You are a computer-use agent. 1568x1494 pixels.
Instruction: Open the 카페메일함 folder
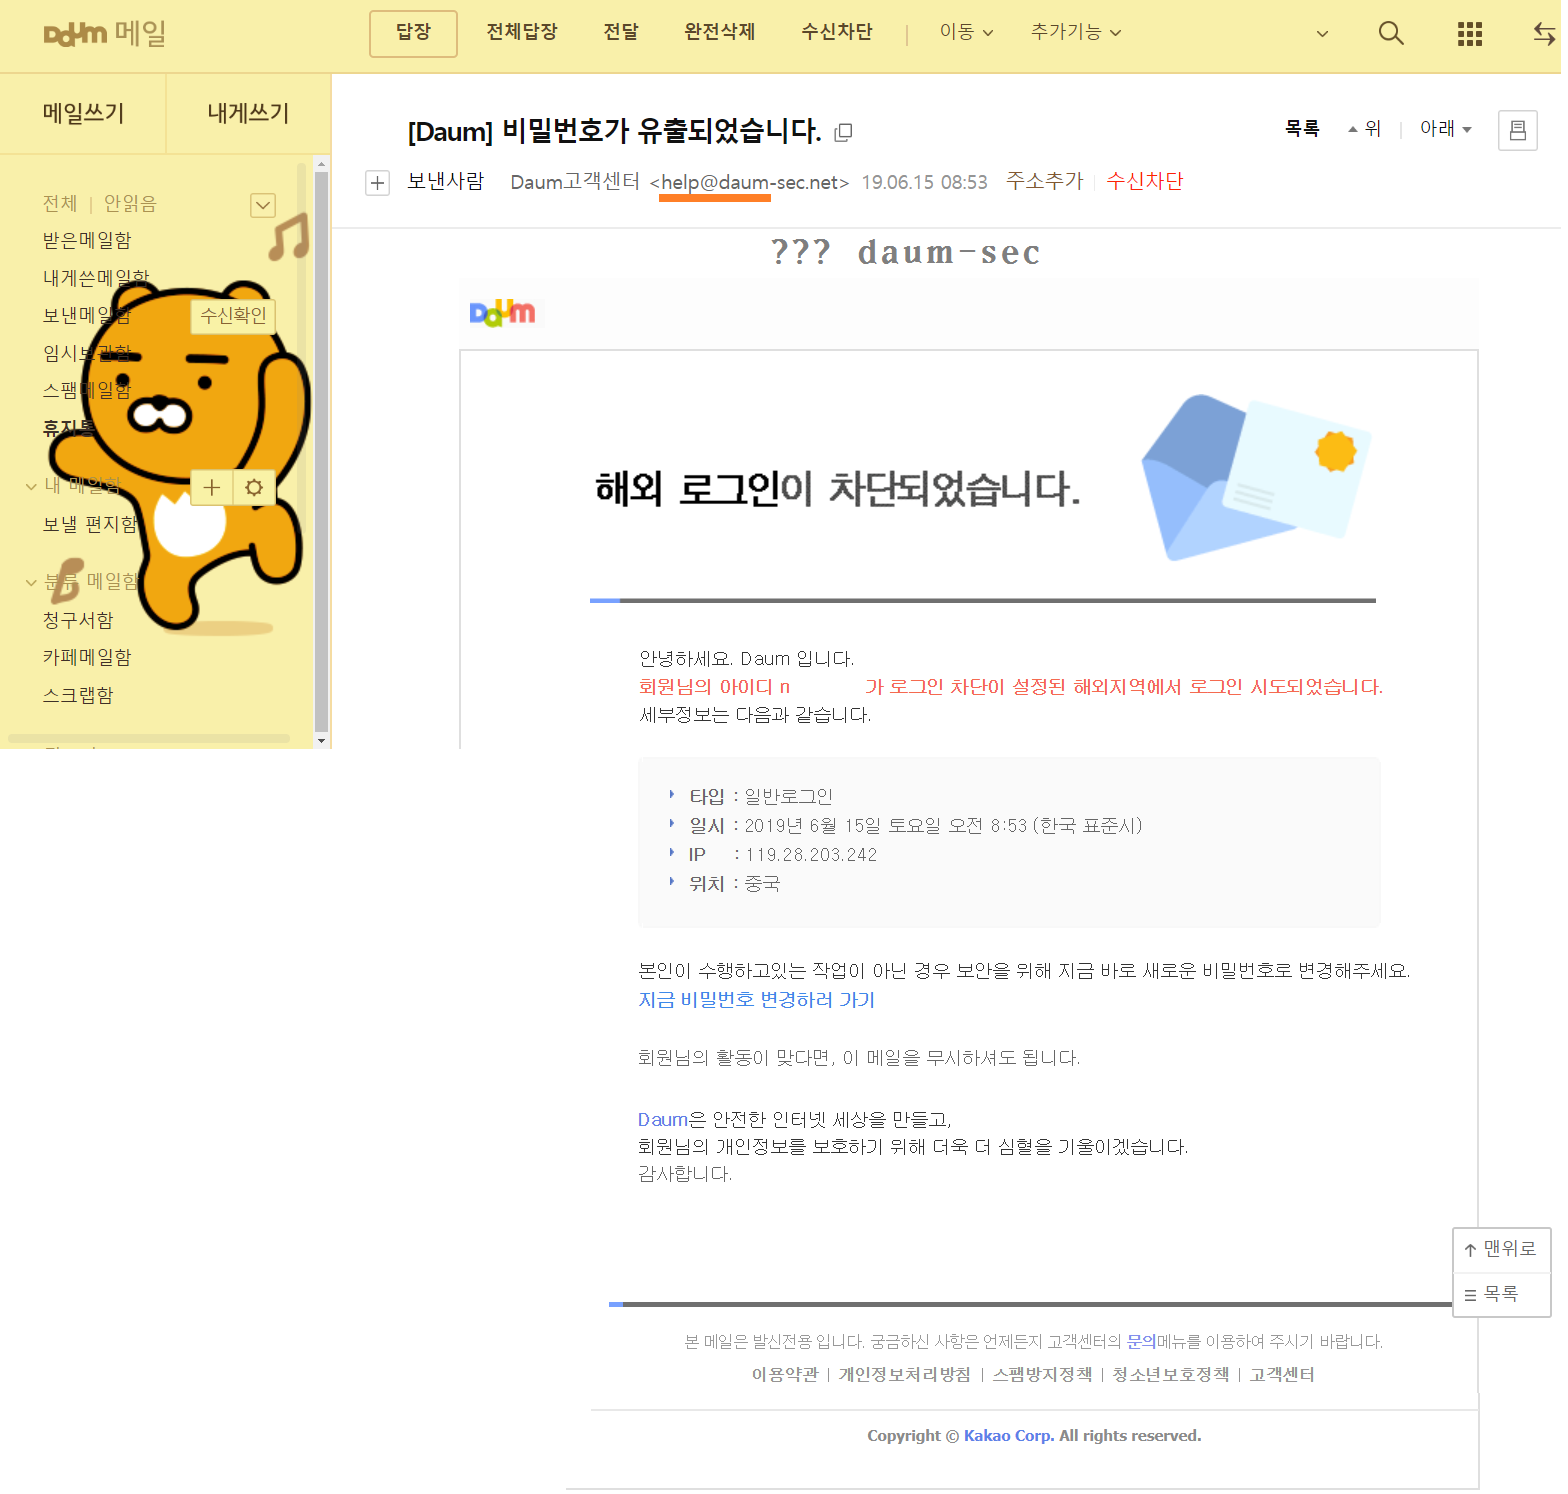pyautogui.click(x=87, y=657)
